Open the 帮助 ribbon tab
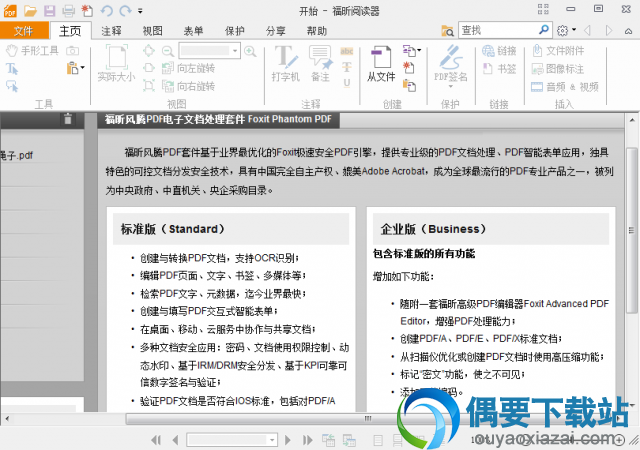This screenshot has height=450, width=640. tap(317, 31)
